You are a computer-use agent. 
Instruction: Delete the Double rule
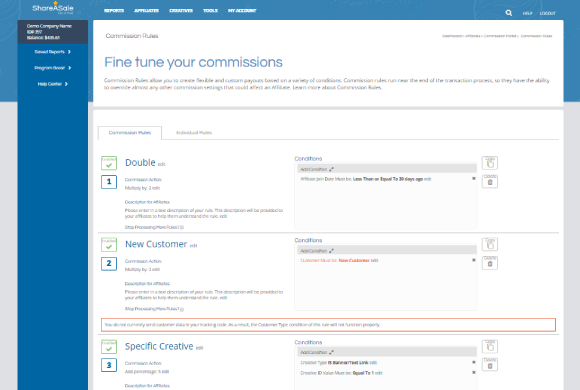click(490, 181)
